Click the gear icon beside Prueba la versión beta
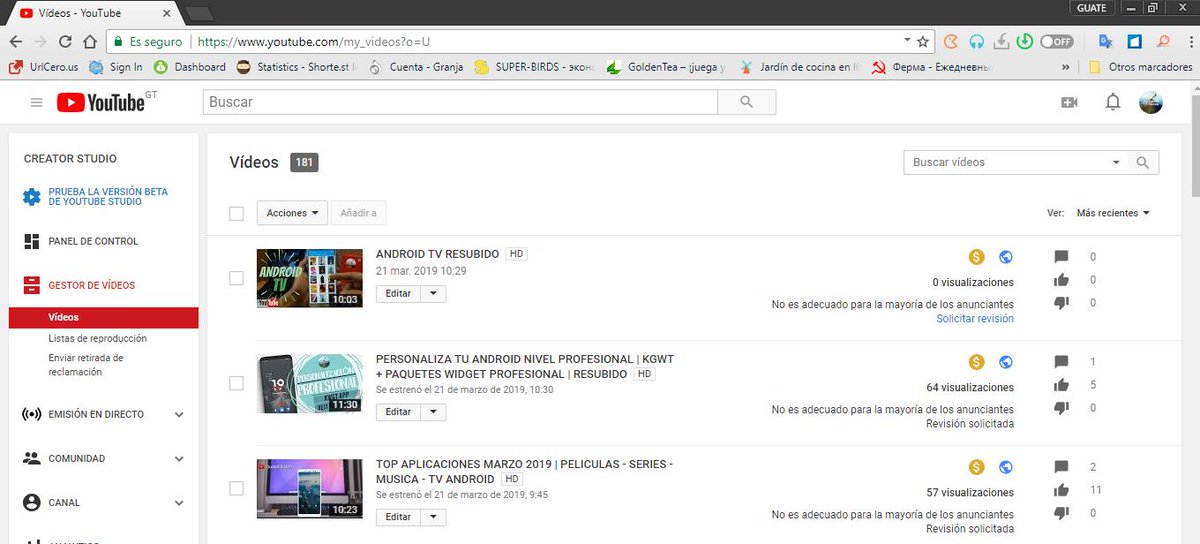This screenshot has width=1200, height=544. [x=32, y=196]
